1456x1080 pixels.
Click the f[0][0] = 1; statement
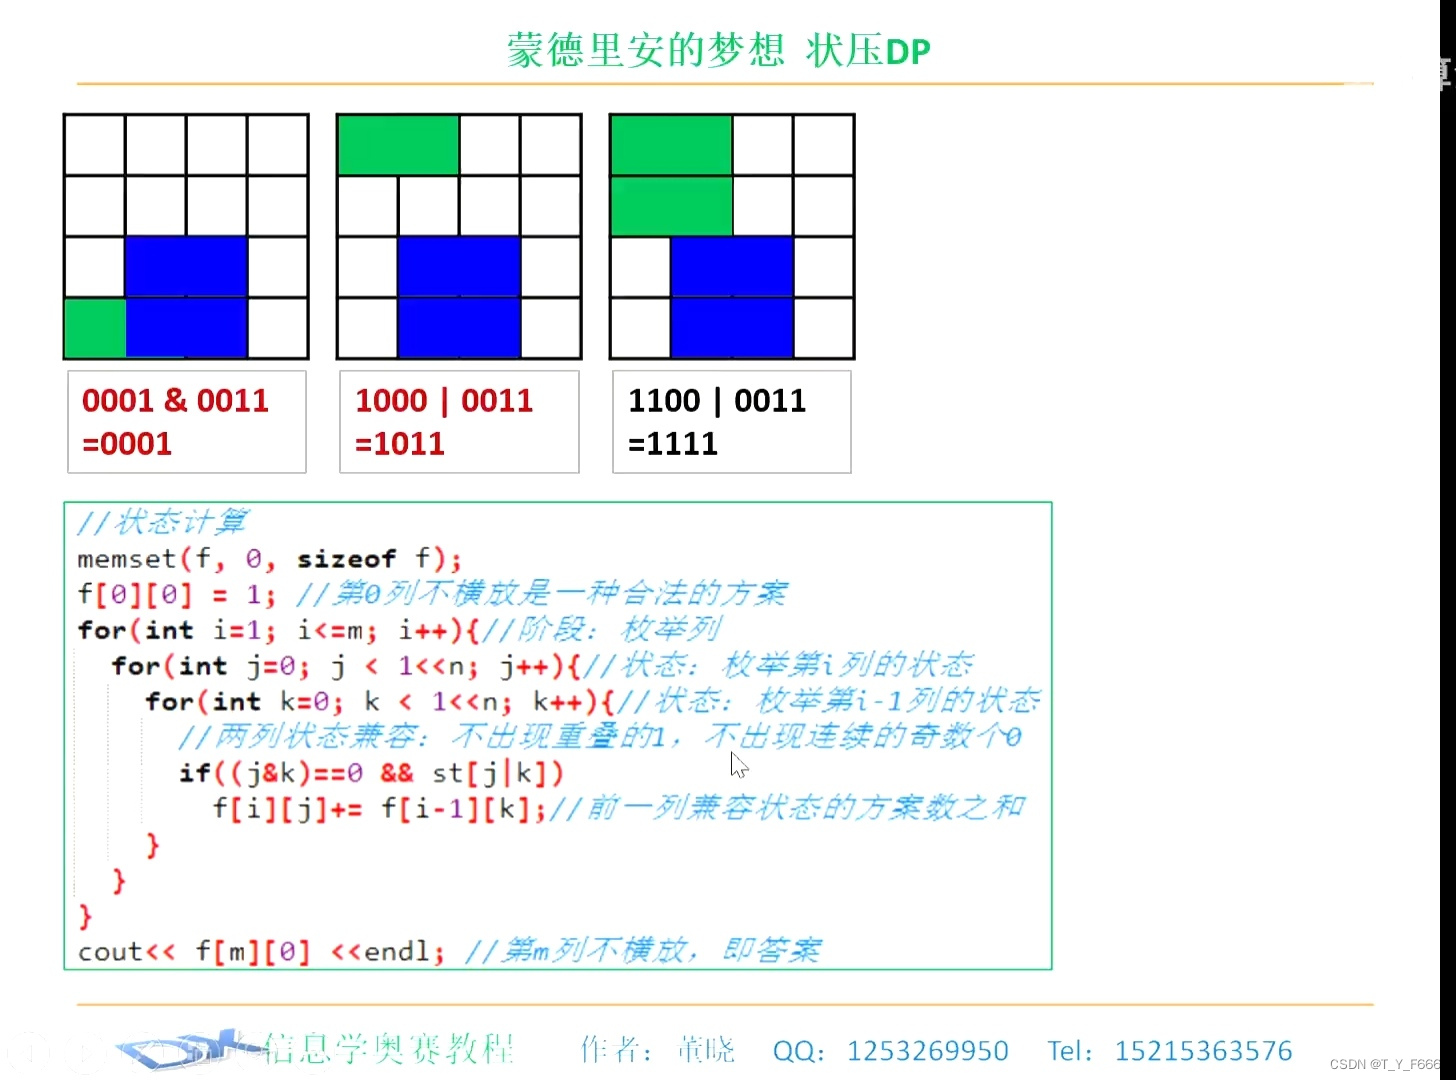176,594
